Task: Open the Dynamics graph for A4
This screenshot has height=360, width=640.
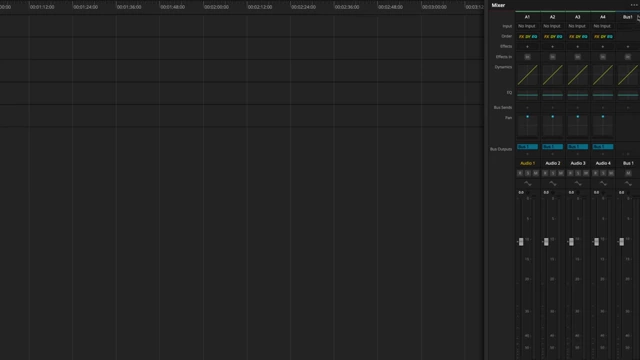Action: 603,75
